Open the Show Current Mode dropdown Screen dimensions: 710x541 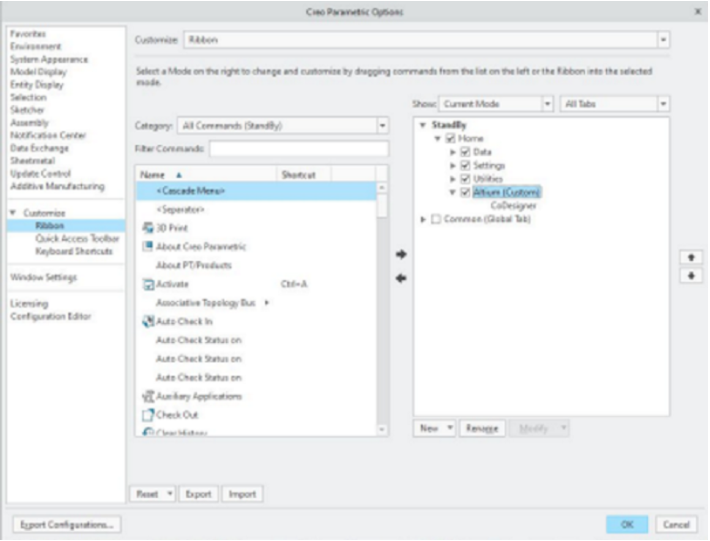pyautogui.click(x=547, y=104)
